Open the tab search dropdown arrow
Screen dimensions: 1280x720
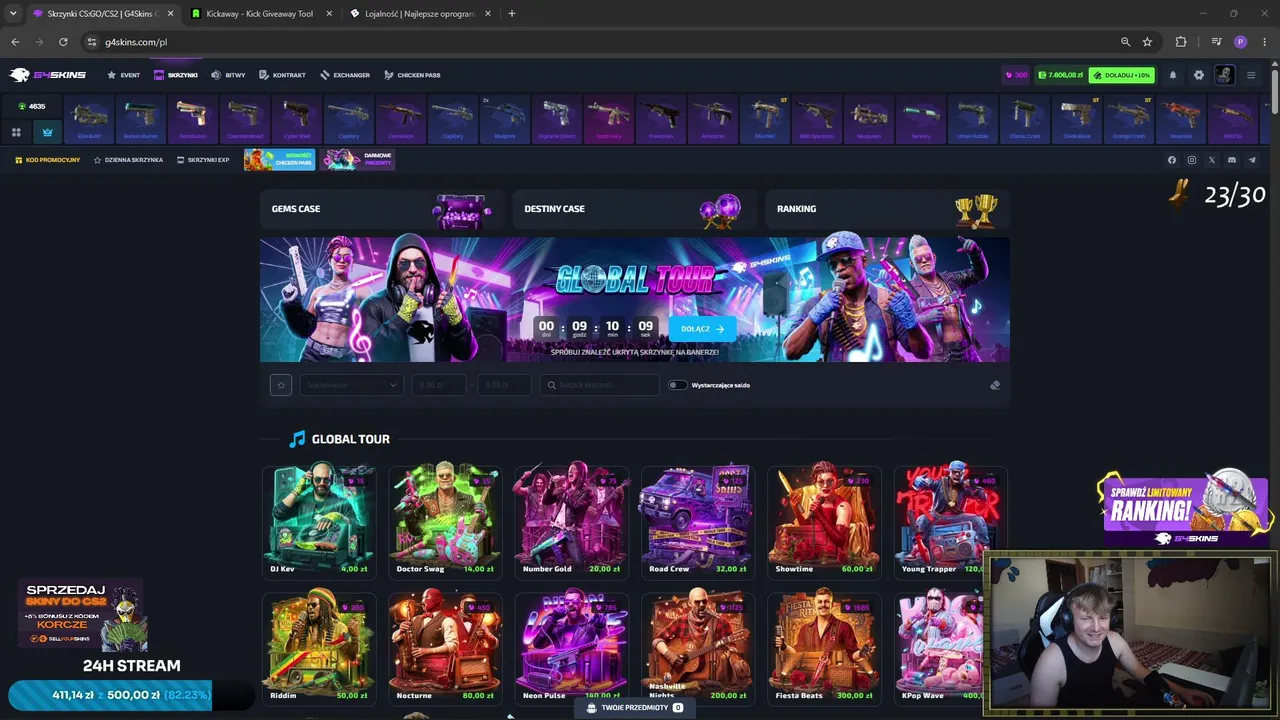click(13, 14)
